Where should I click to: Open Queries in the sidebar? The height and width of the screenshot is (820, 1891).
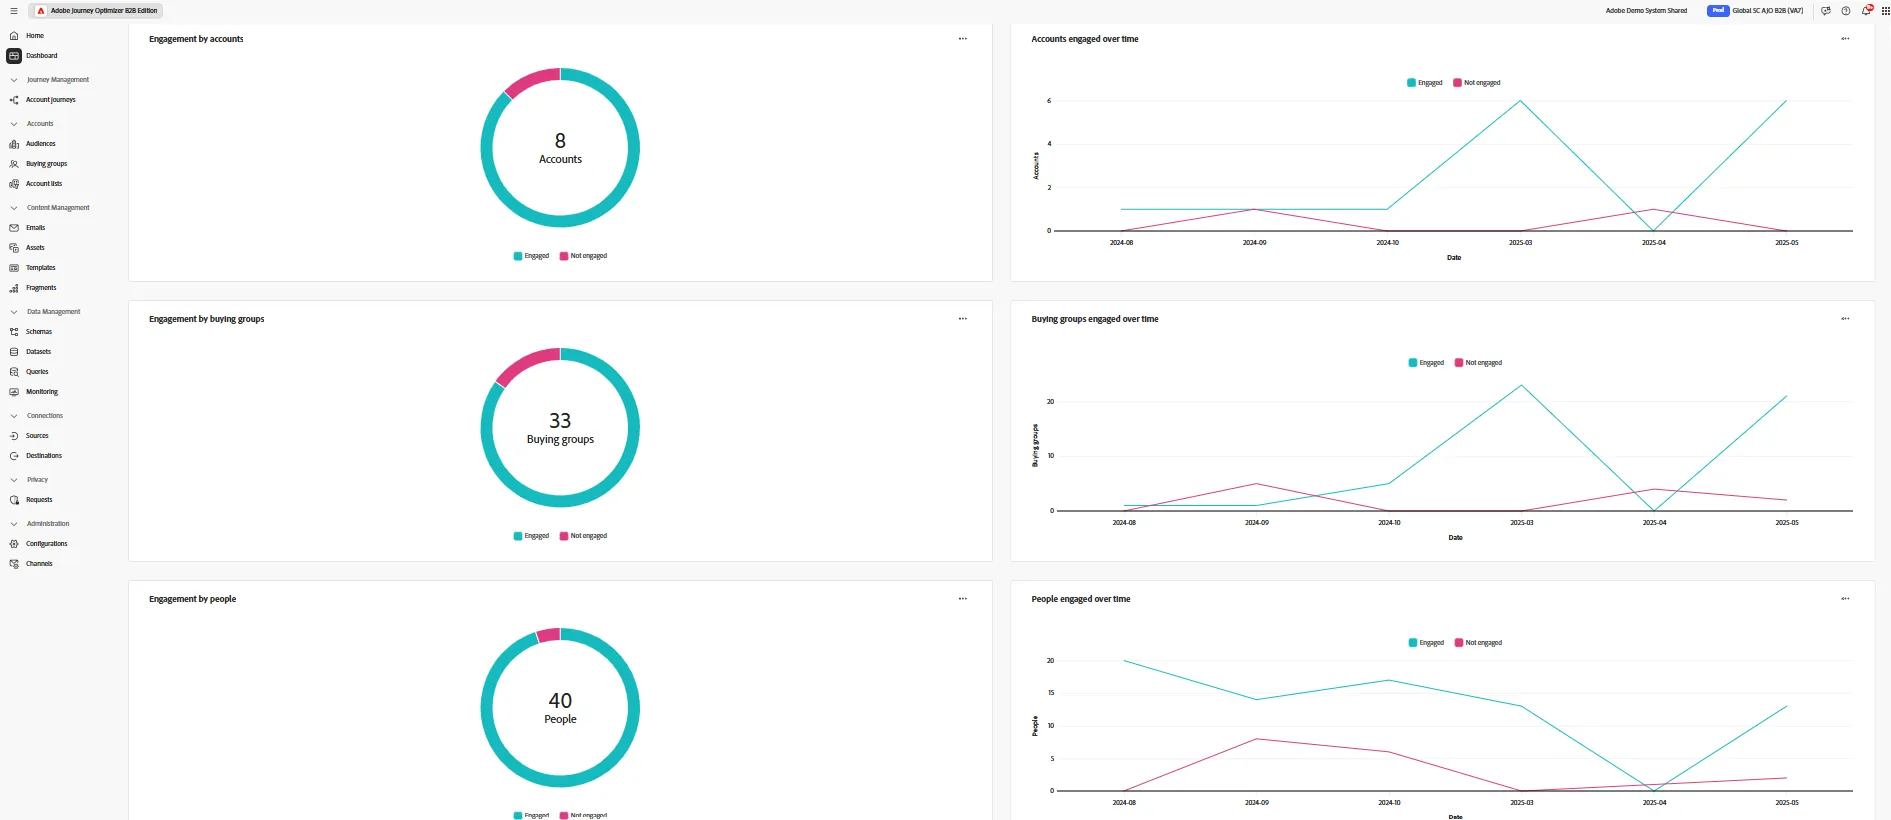coord(28,372)
